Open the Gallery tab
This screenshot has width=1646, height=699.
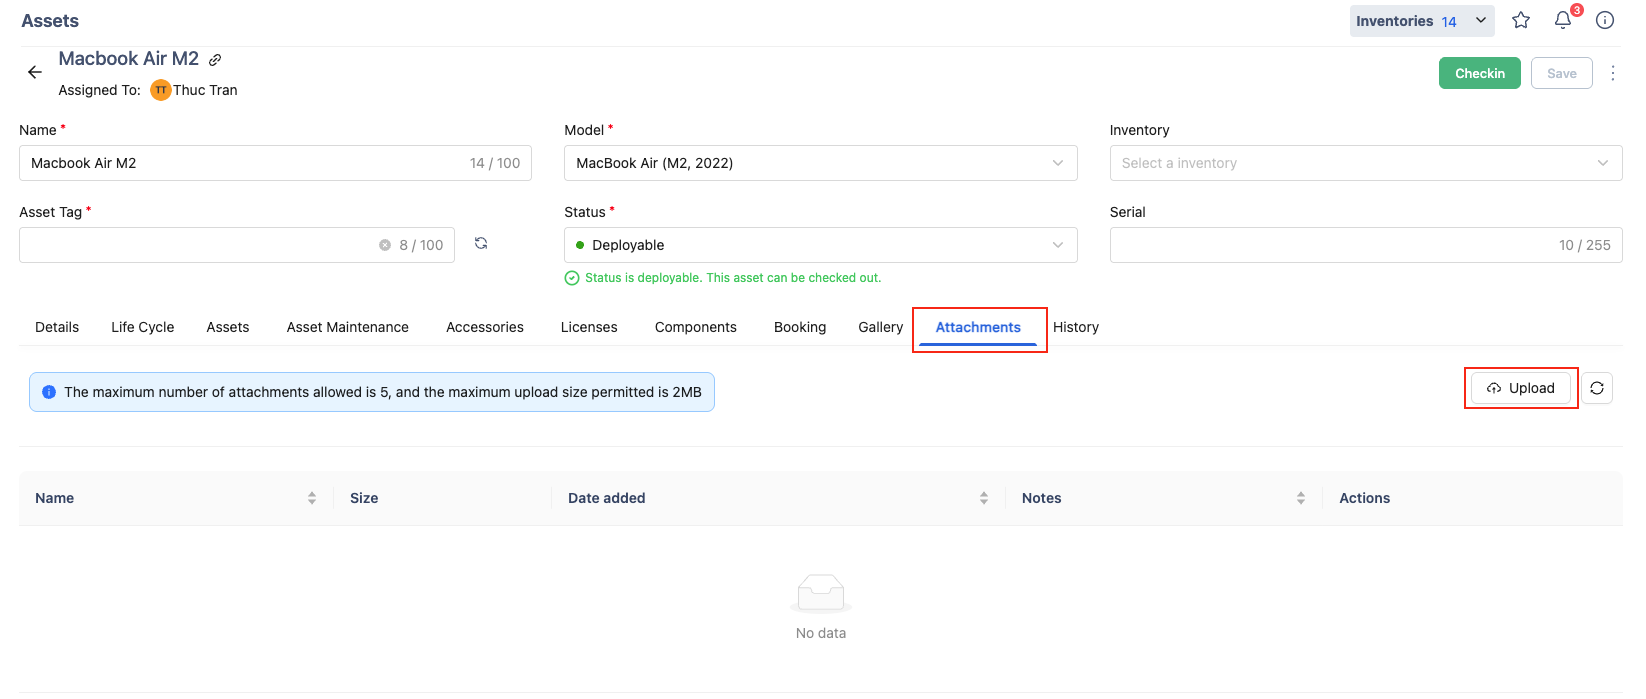[x=881, y=327]
